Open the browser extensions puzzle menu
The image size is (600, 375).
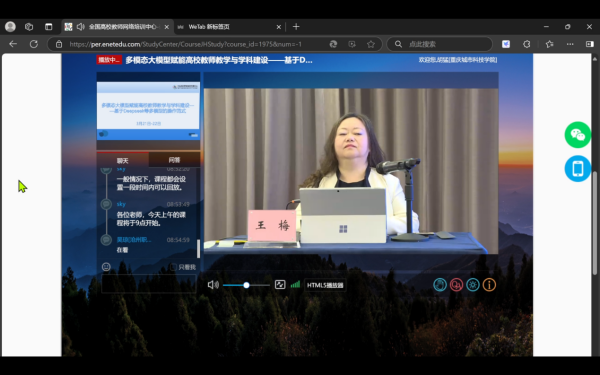527,44
